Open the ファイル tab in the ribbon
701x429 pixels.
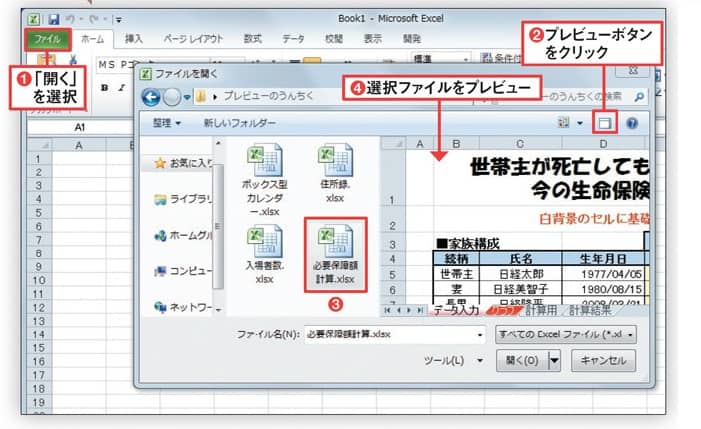[x=46, y=40]
